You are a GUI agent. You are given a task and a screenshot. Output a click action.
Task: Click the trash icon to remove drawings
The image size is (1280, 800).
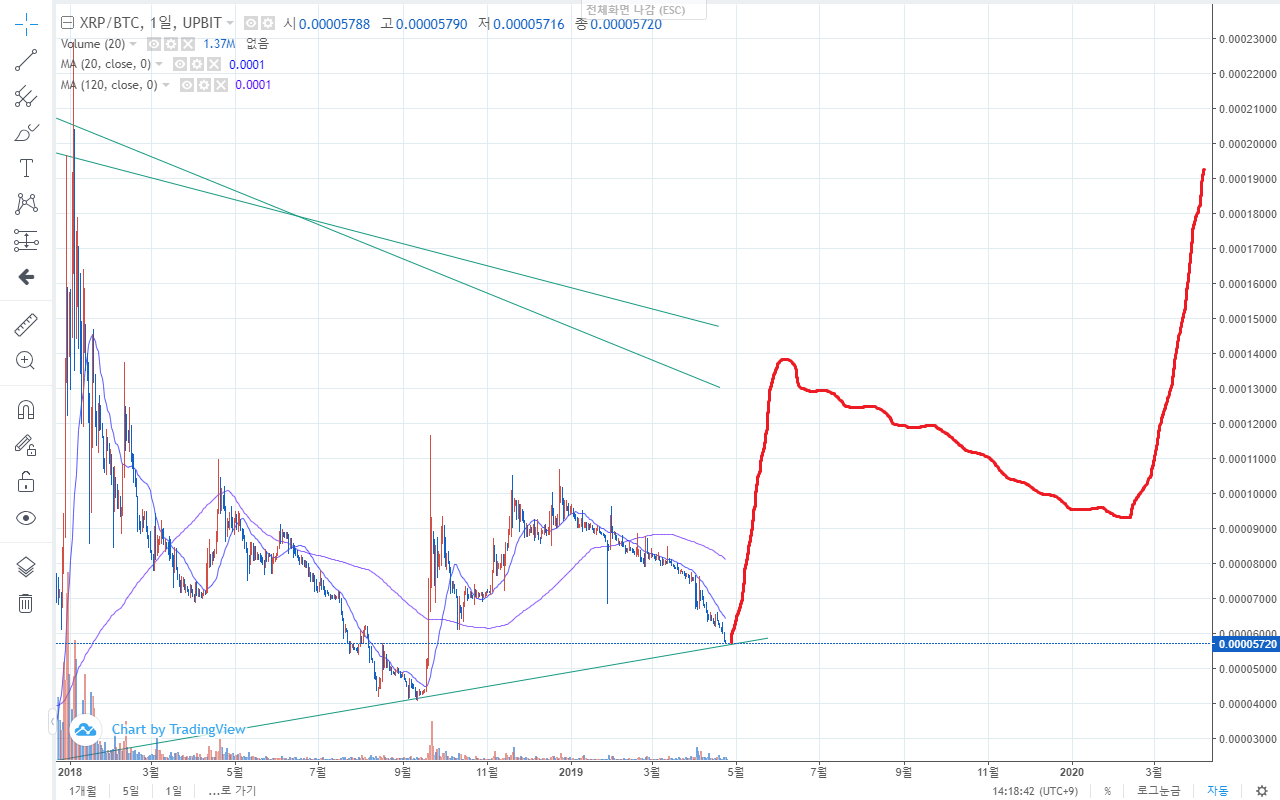point(26,603)
